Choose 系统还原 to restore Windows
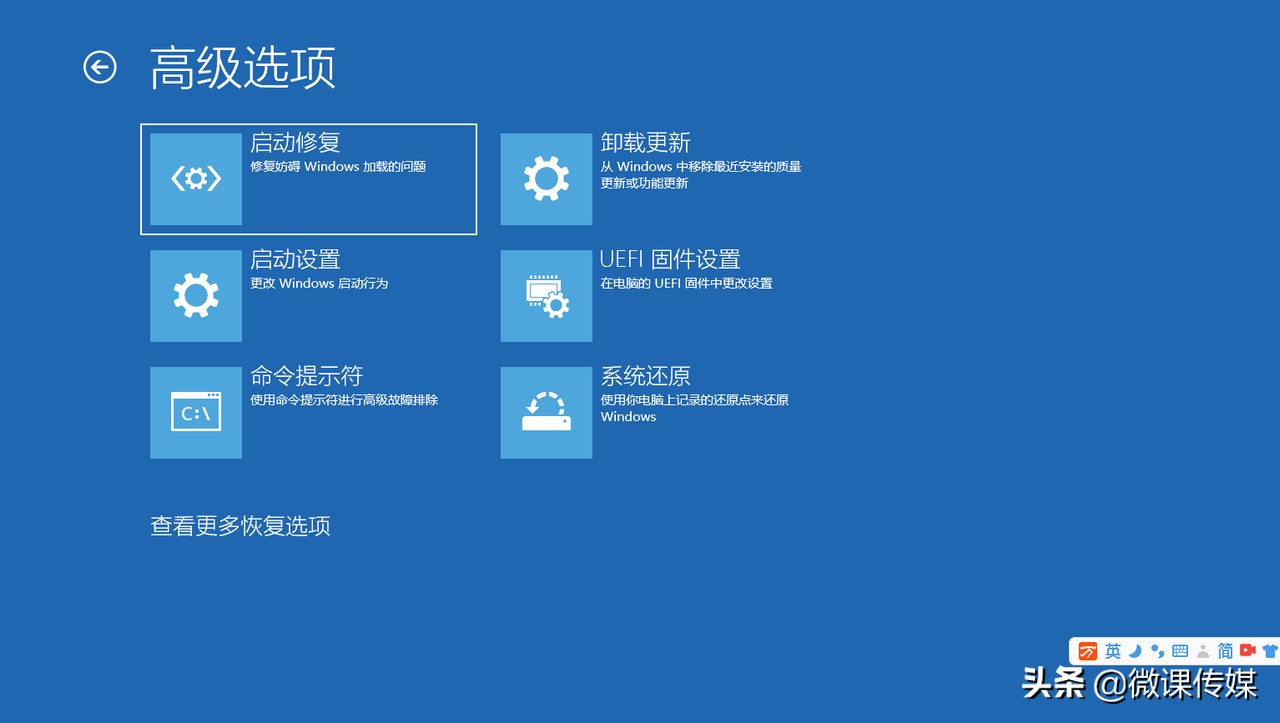Image resolution: width=1280 pixels, height=723 pixels. [660, 412]
